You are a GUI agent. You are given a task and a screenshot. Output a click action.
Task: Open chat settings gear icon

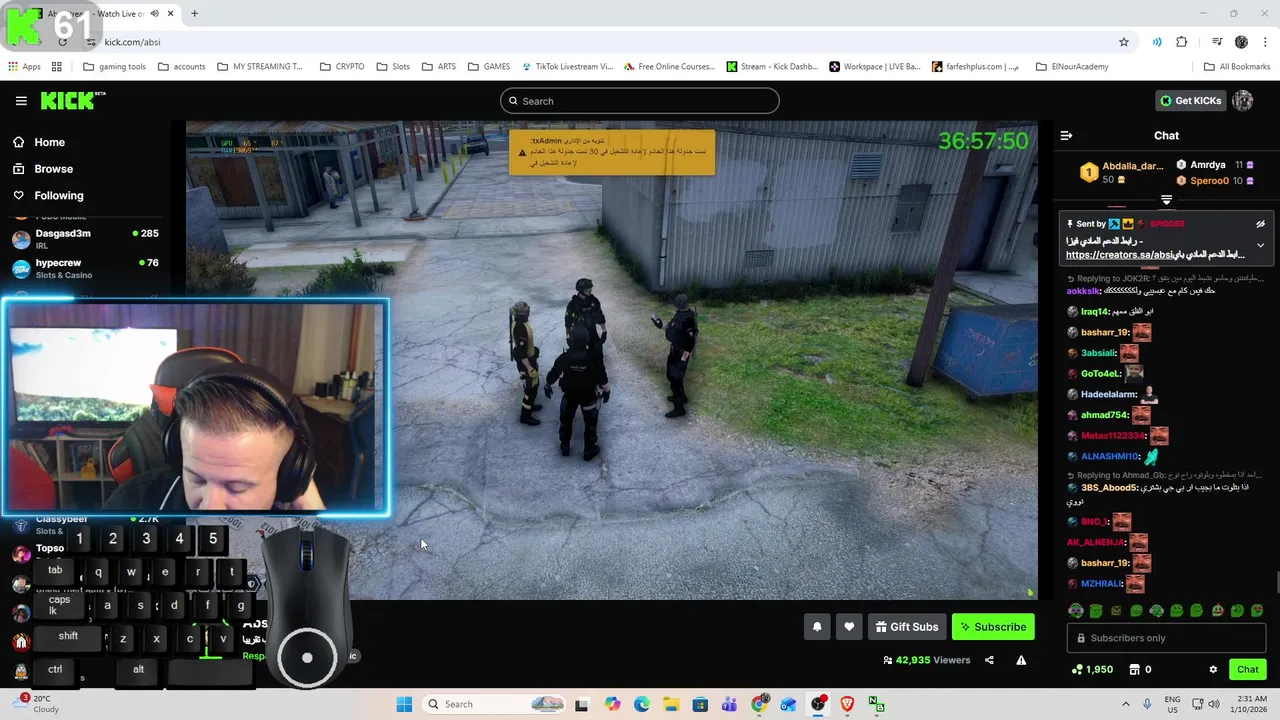pos(1213,670)
